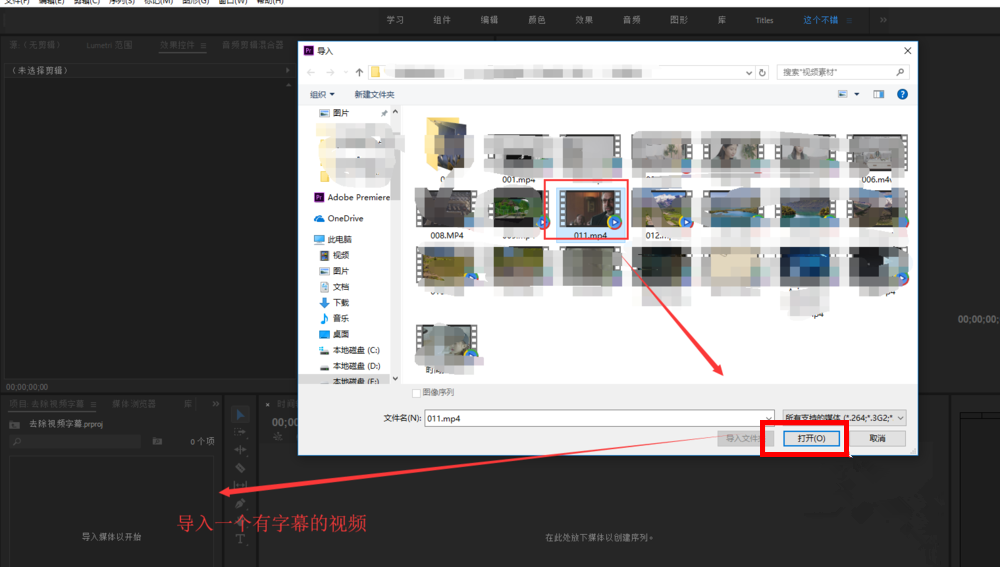Open the file type filter dropdown
Viewport: 1000px width, 567px height.
click(x=845, y=418)
